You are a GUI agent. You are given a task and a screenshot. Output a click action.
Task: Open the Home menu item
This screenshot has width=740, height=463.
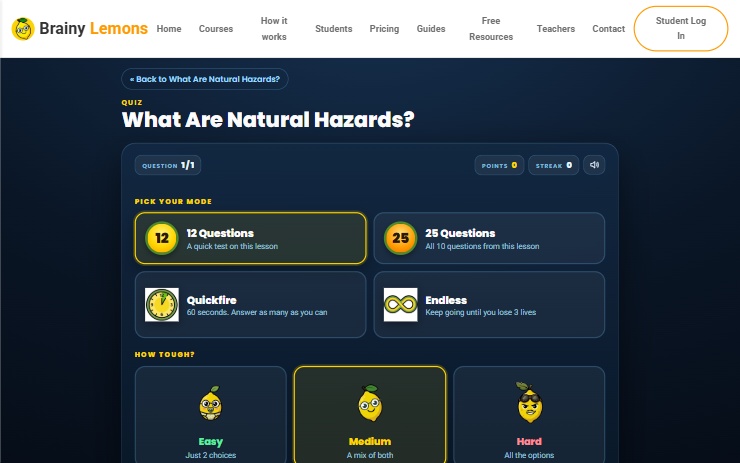click(169, 29)
